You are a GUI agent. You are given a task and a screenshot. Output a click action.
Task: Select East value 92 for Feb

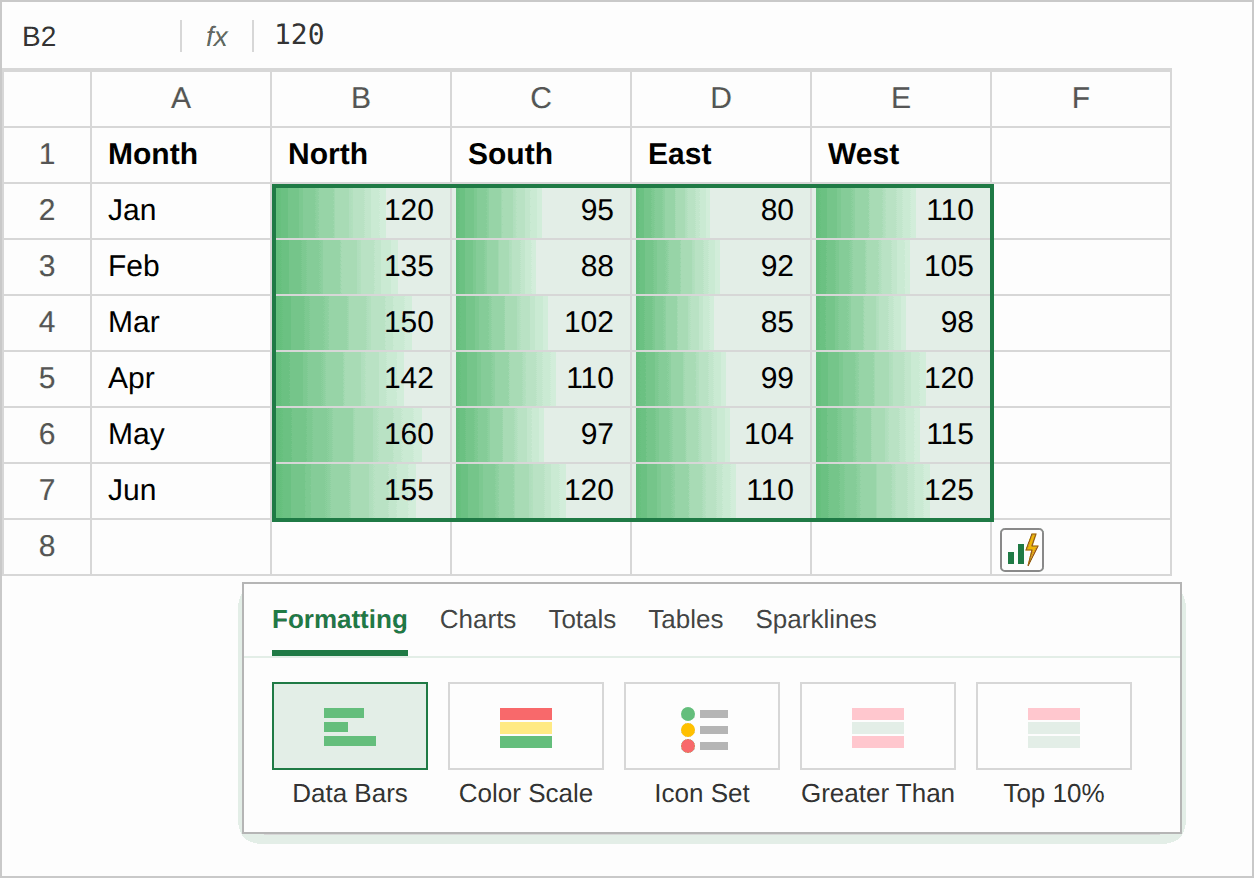pos(721,266)
